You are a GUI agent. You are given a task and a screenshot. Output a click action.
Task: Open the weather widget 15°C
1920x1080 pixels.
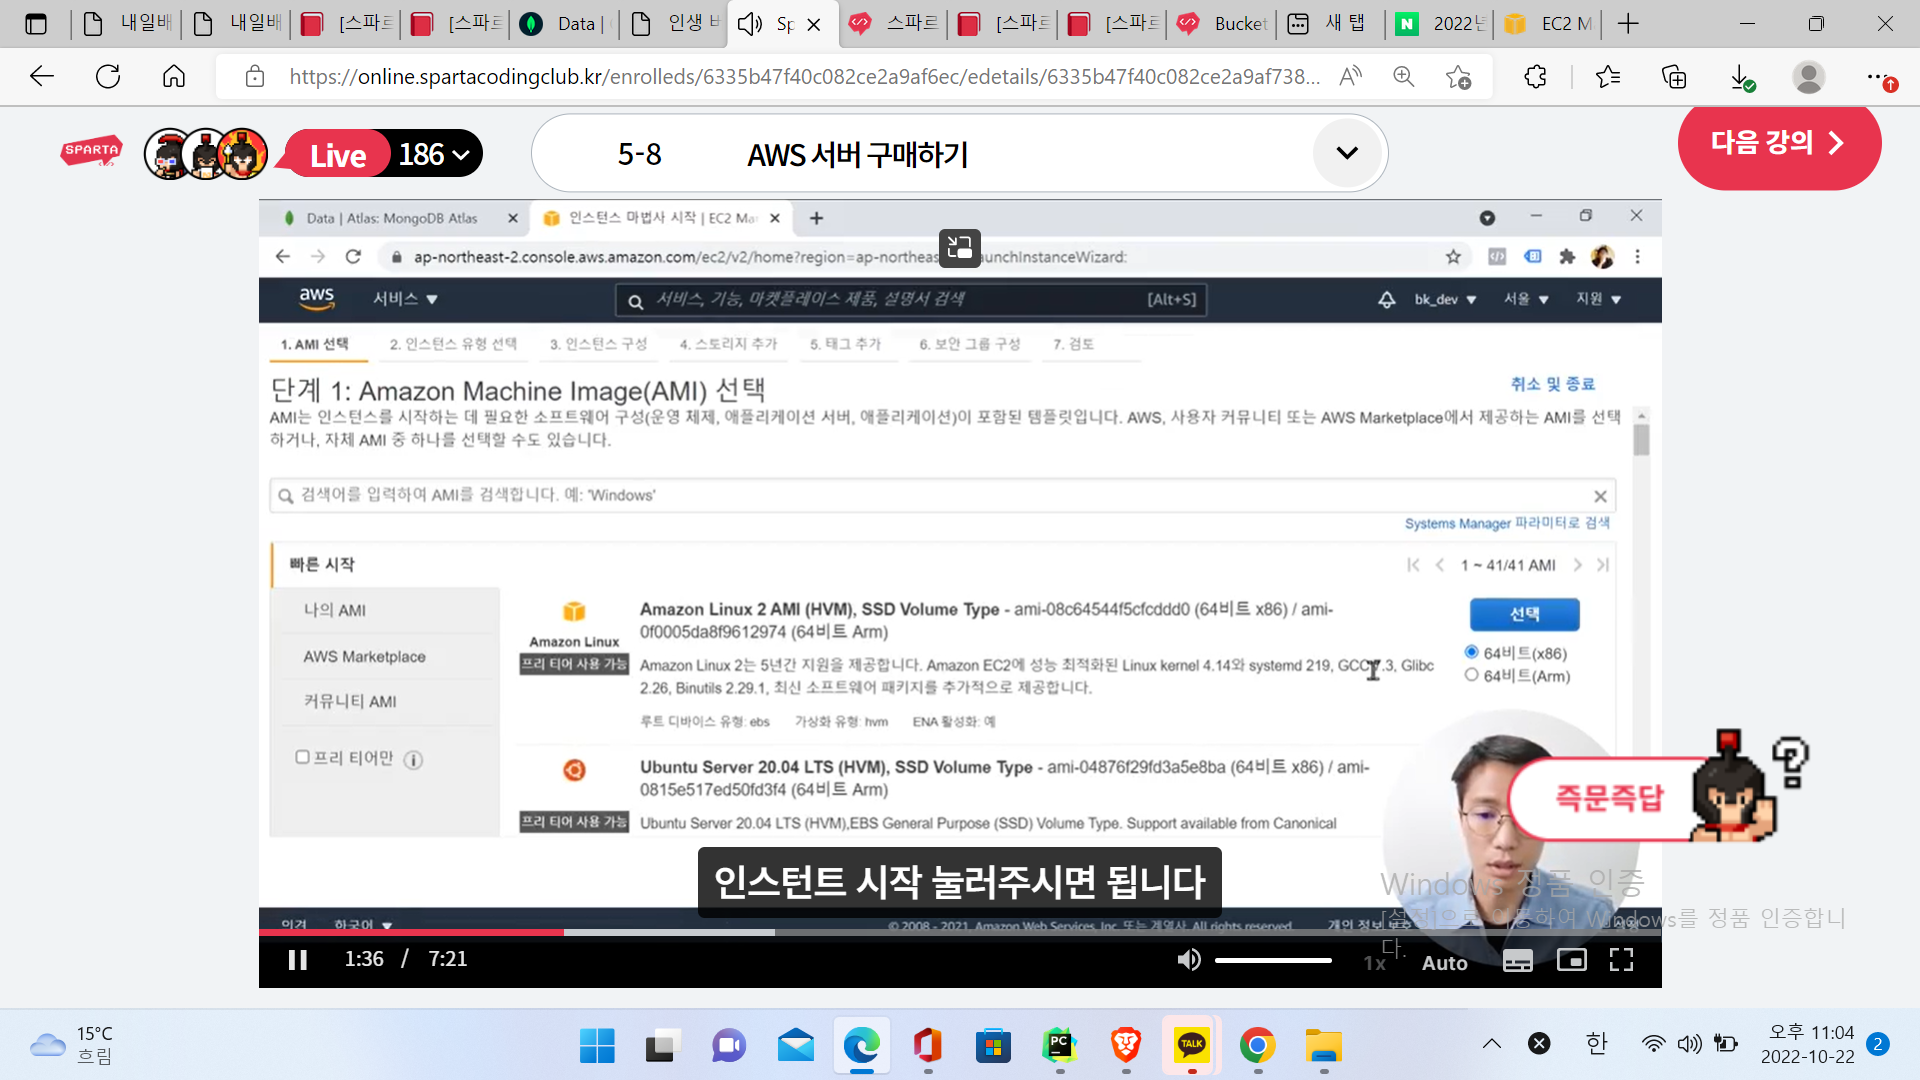(72, 1045)
